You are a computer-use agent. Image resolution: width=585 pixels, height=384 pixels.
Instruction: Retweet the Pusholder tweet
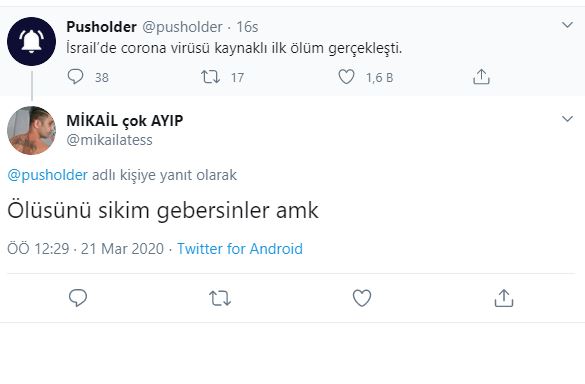coord(210,77)
